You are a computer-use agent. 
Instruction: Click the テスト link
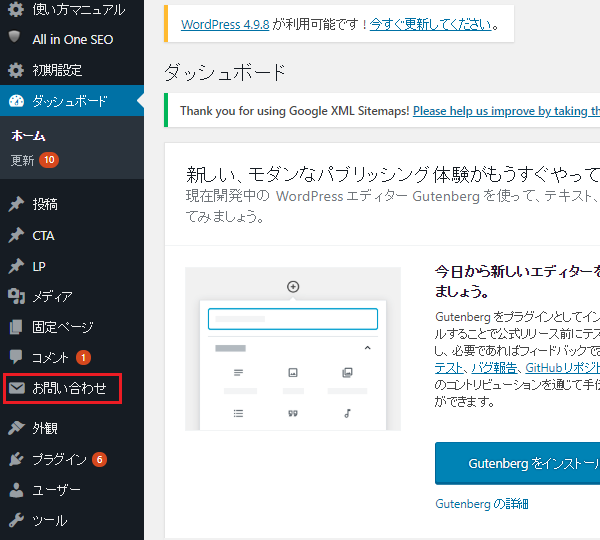(449, 368)
